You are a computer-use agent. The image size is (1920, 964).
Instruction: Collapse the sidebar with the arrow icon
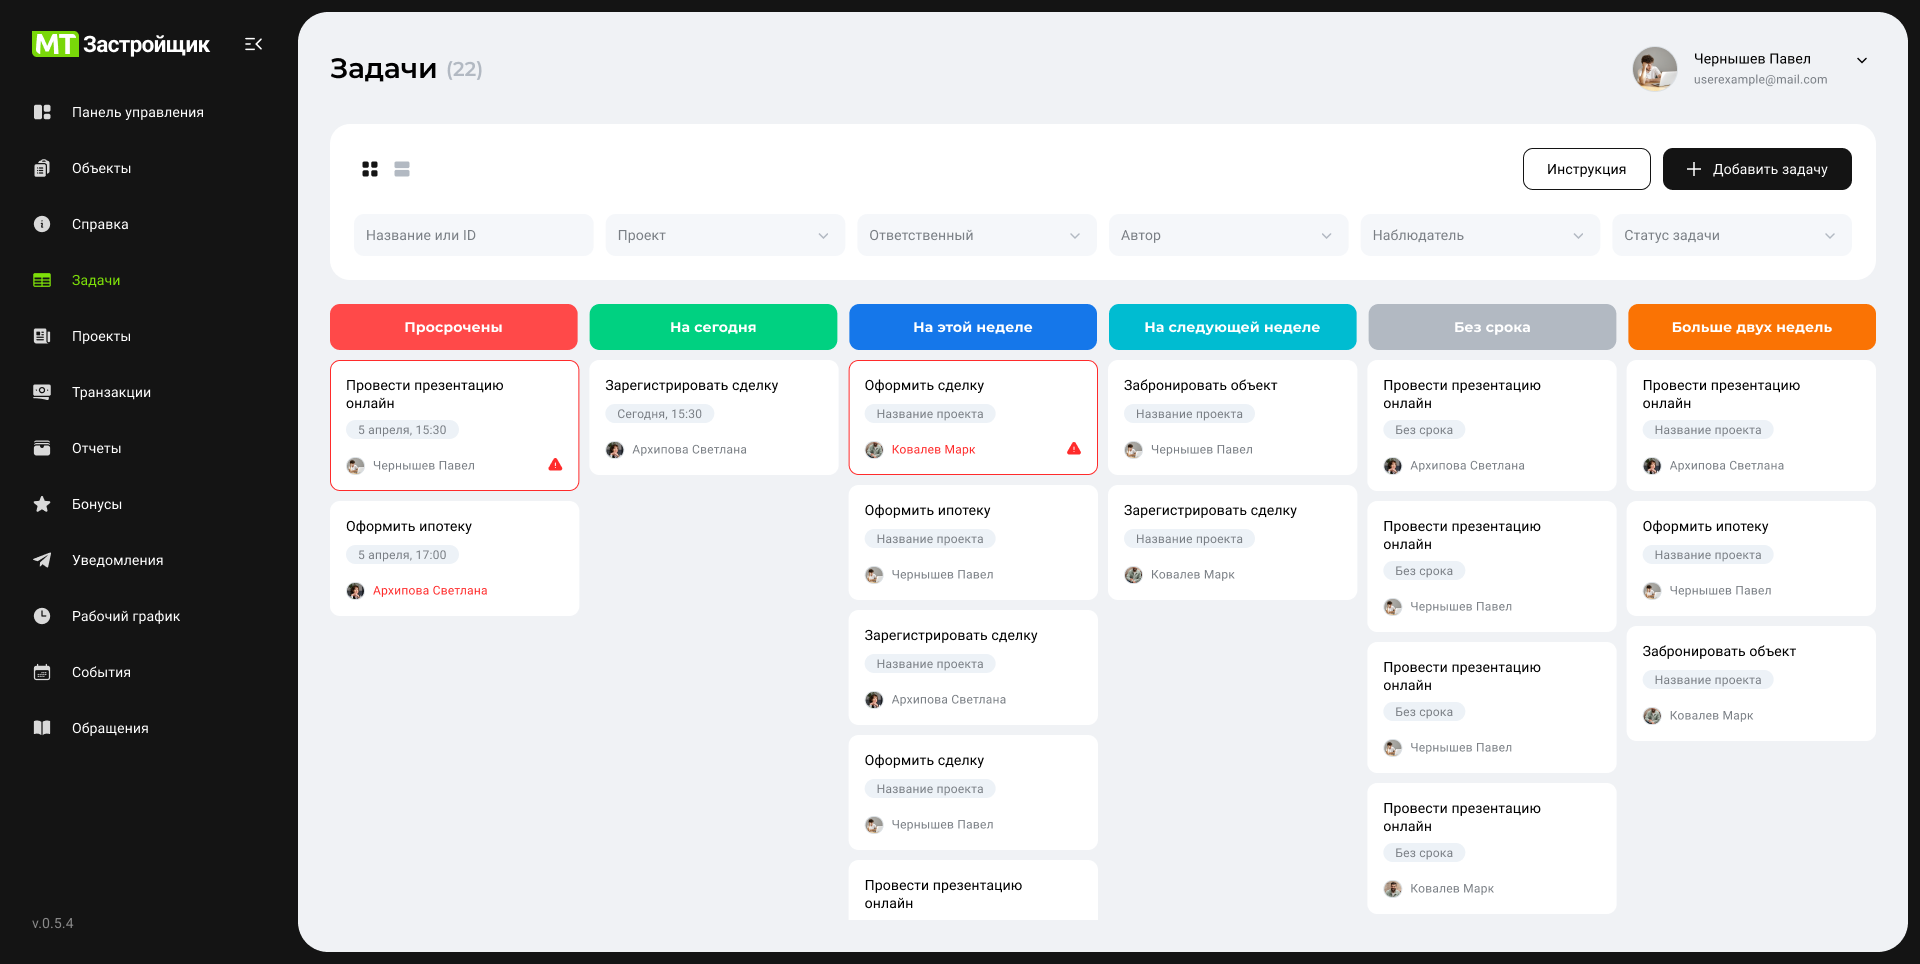coord(253,44)
